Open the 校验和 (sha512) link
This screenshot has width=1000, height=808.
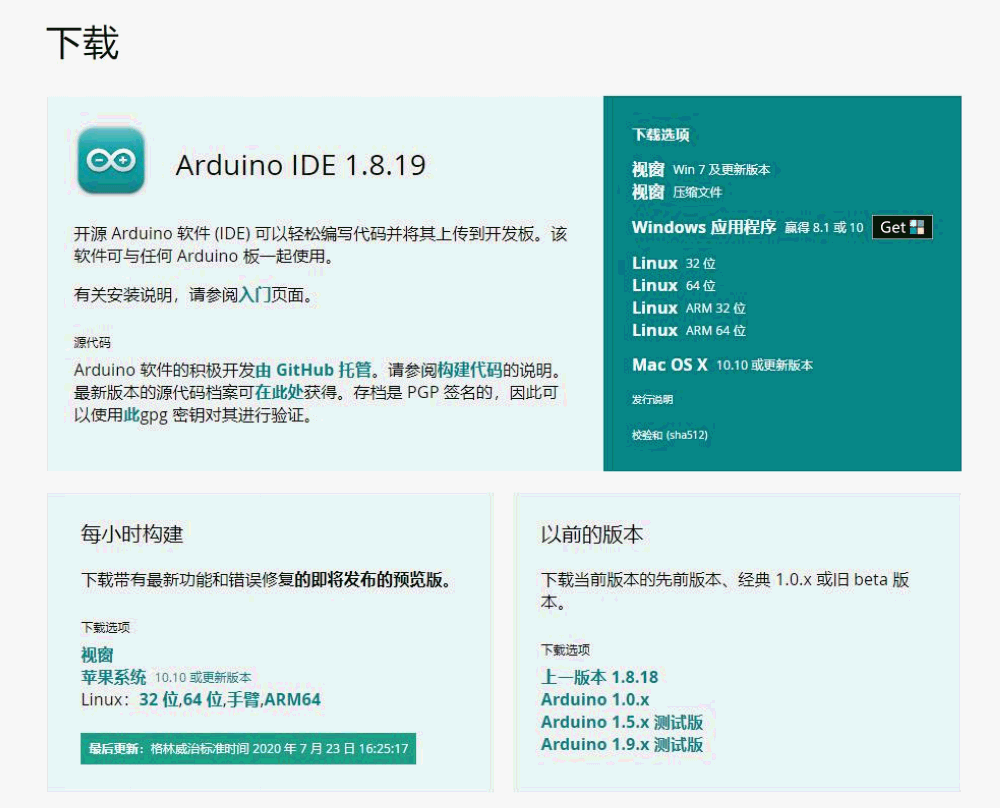point(670,435)
